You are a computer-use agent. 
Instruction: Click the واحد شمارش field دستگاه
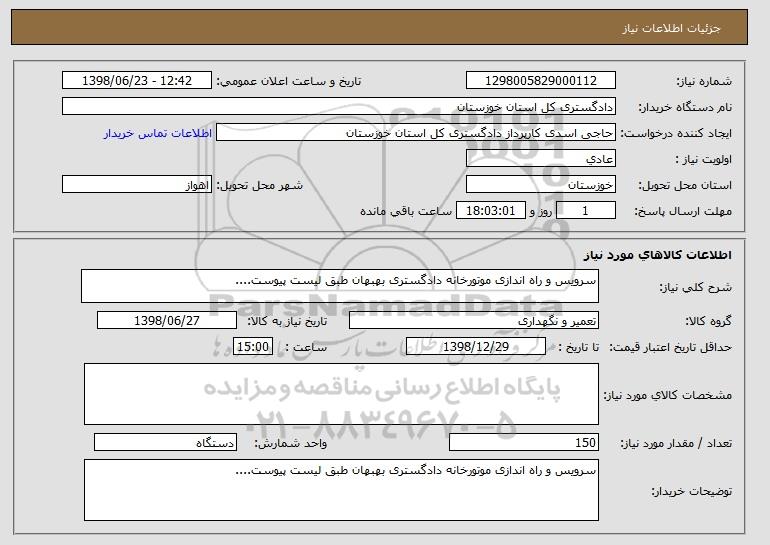pos(165,442)
